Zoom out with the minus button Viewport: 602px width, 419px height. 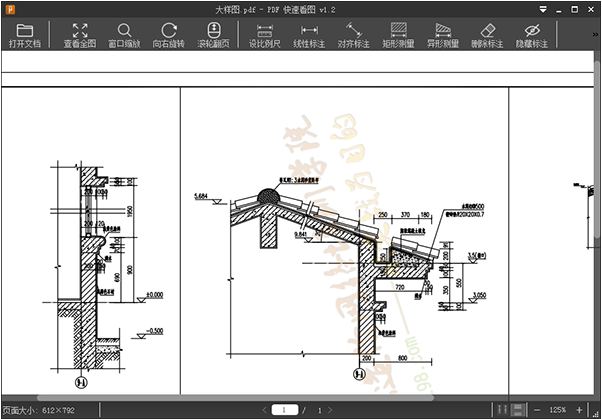[x=537, y=410]
